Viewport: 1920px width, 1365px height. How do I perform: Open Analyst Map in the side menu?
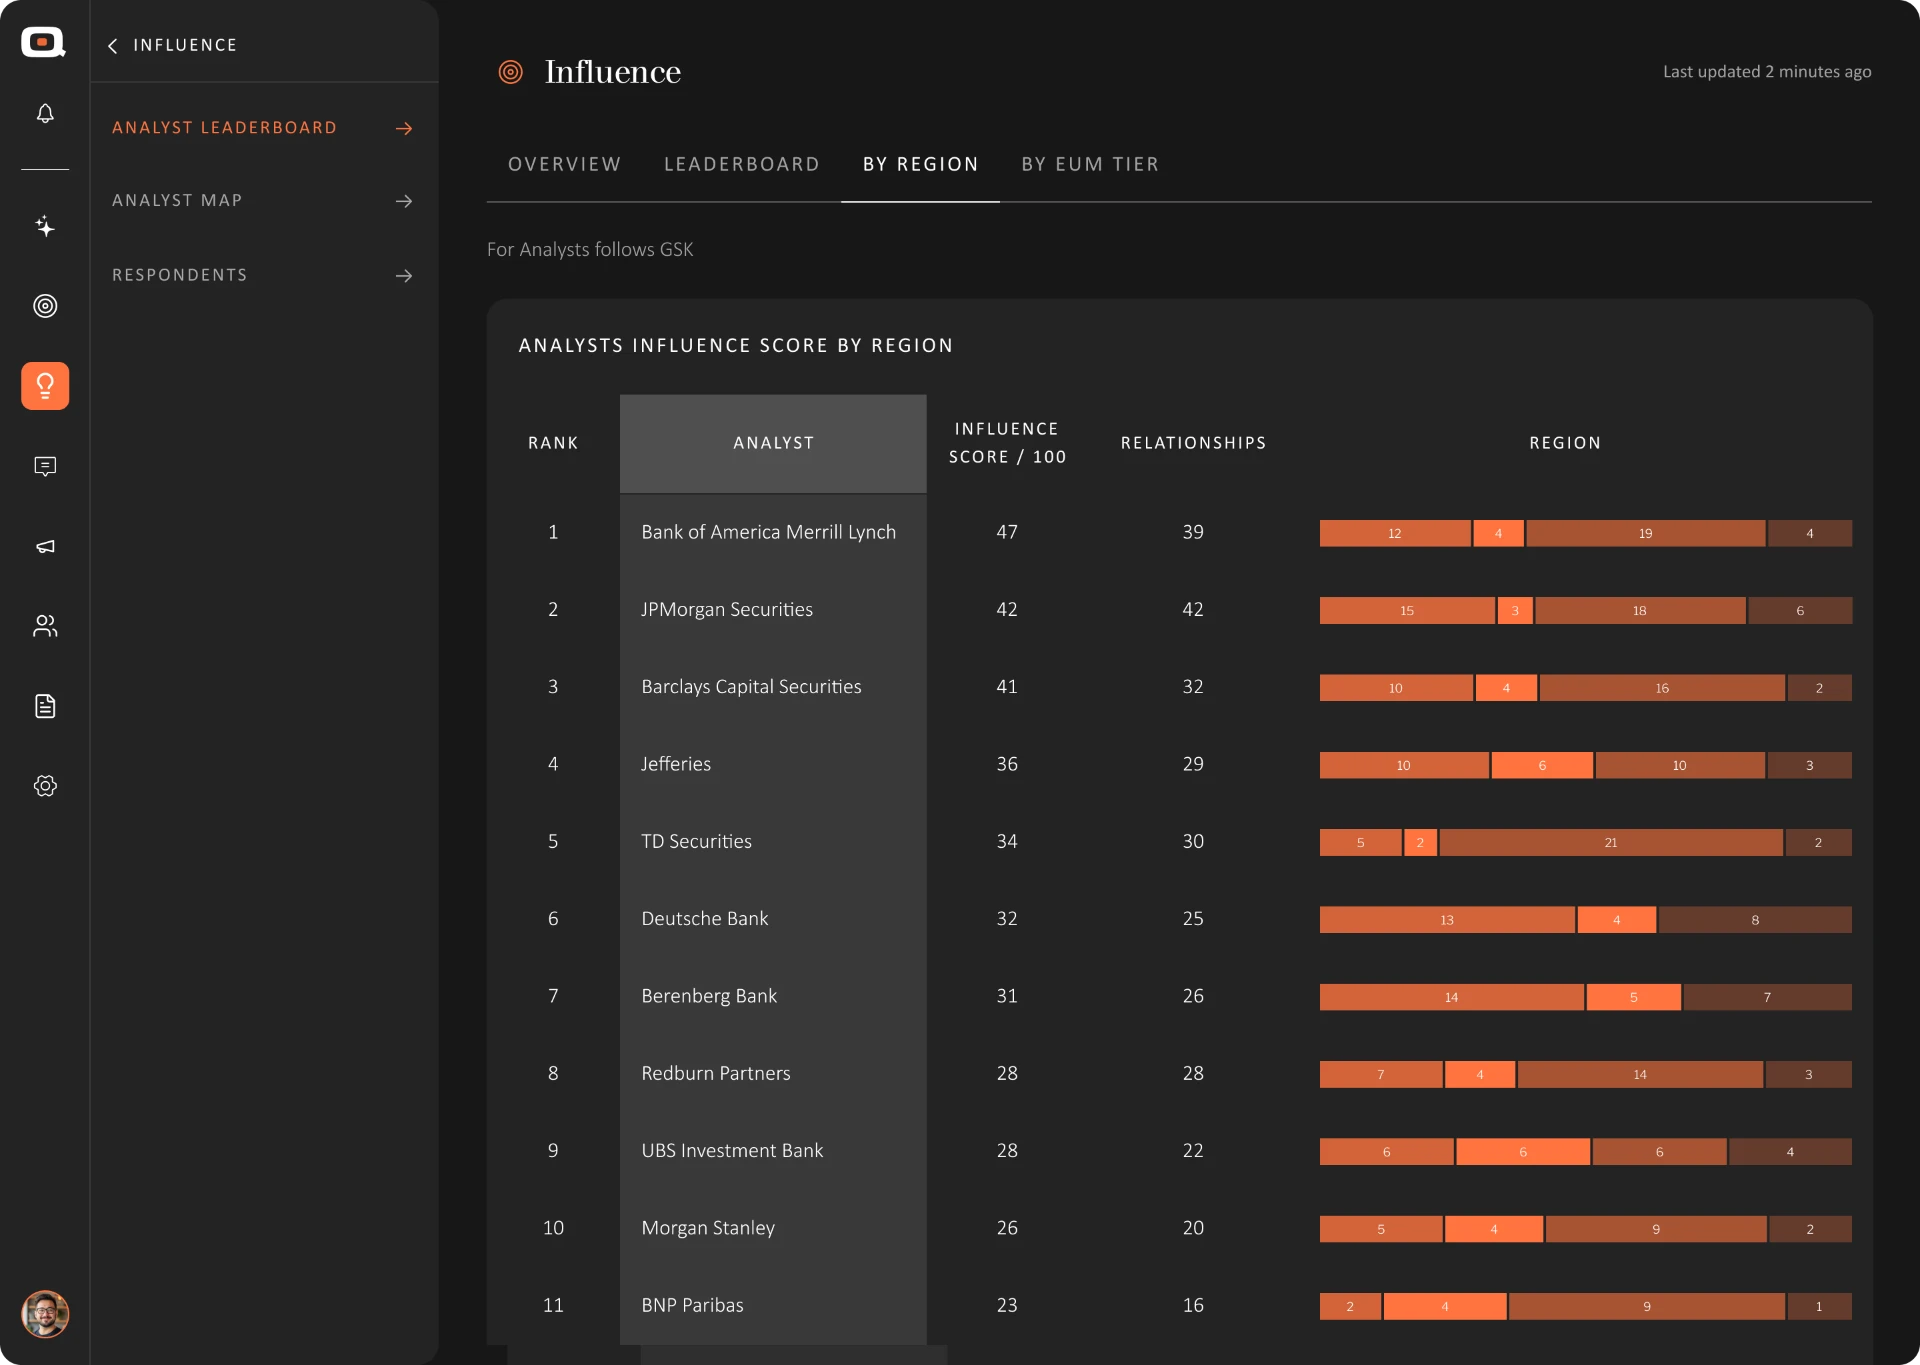tap(177, 201)
